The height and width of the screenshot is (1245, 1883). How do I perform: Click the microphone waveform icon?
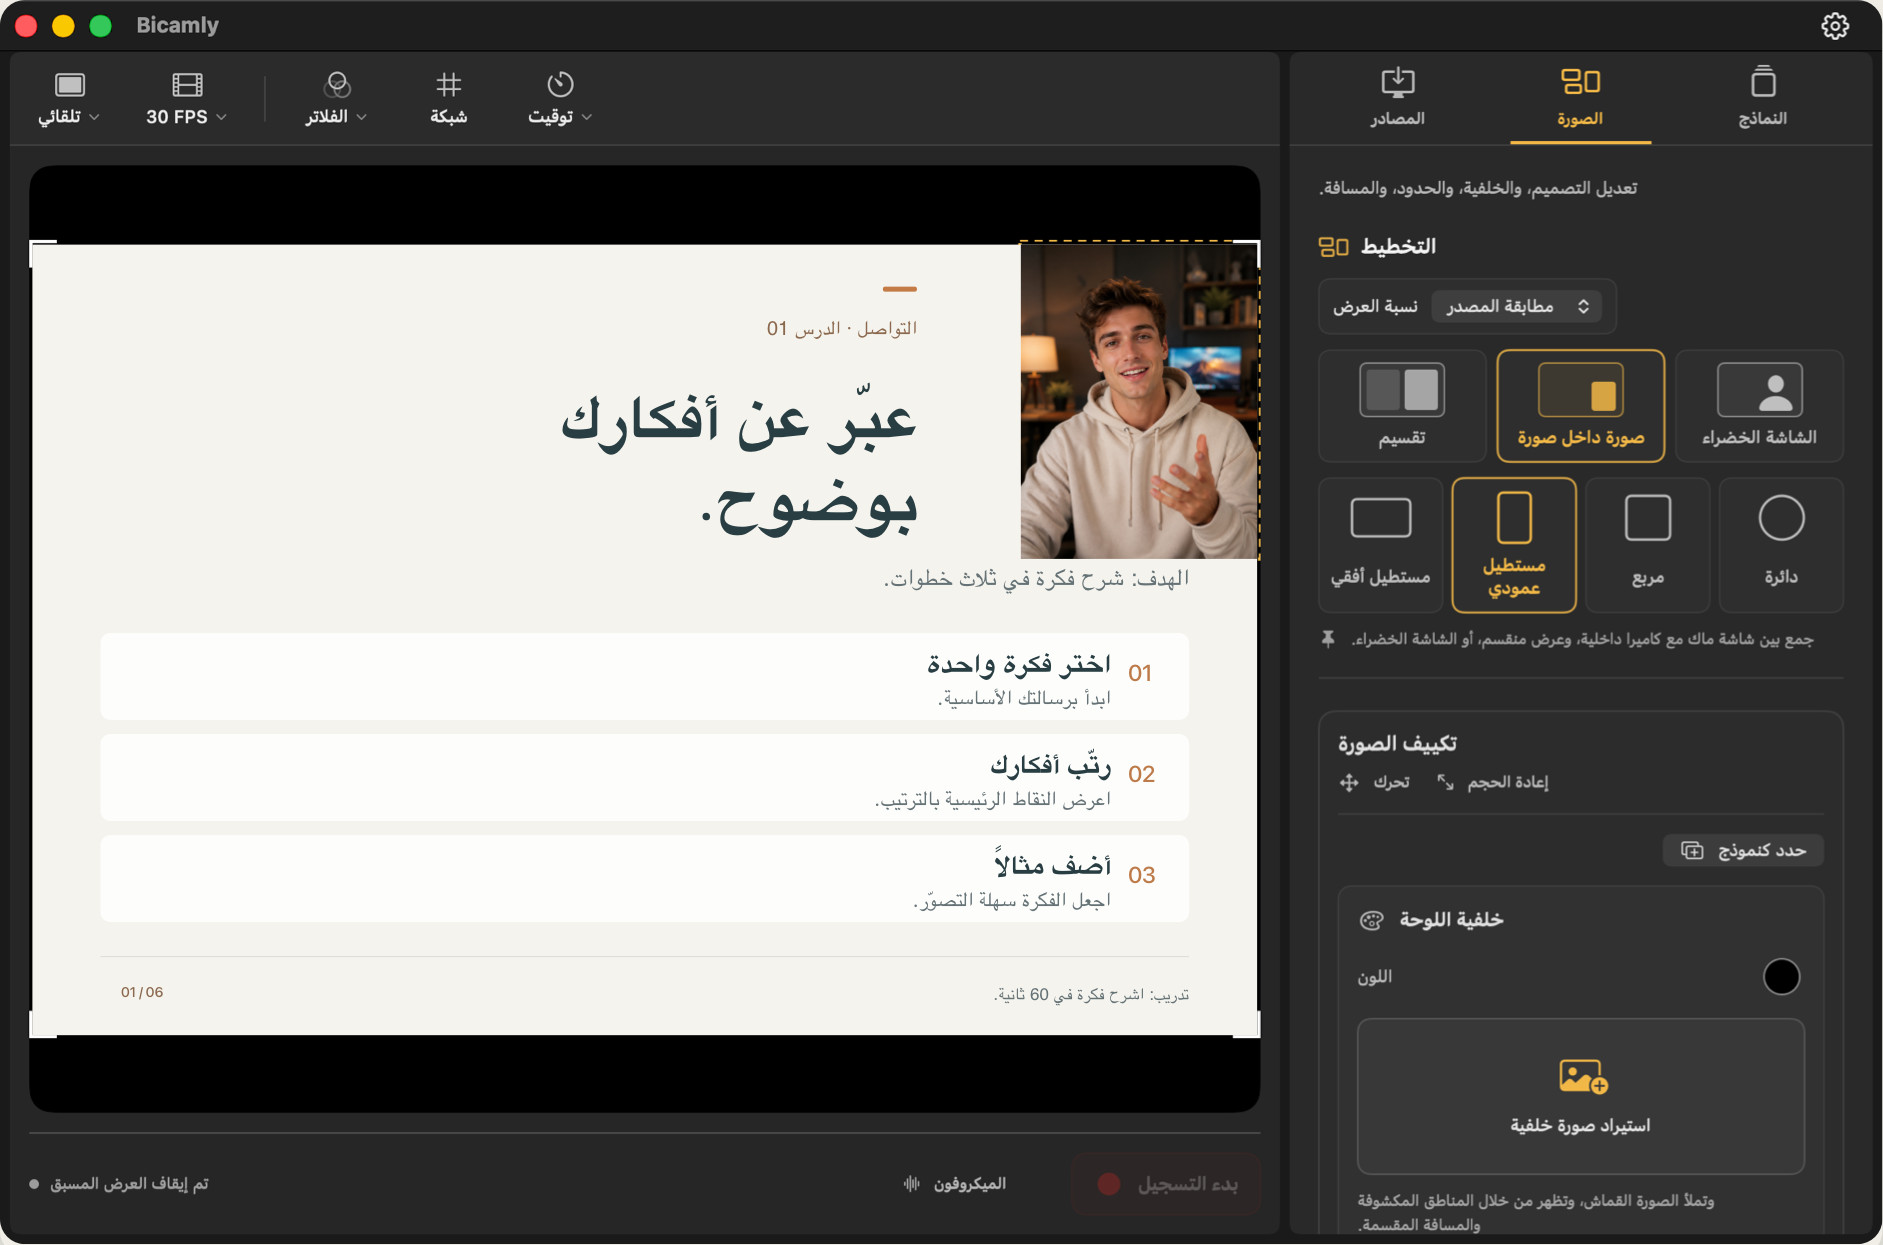click(912, 1184)
